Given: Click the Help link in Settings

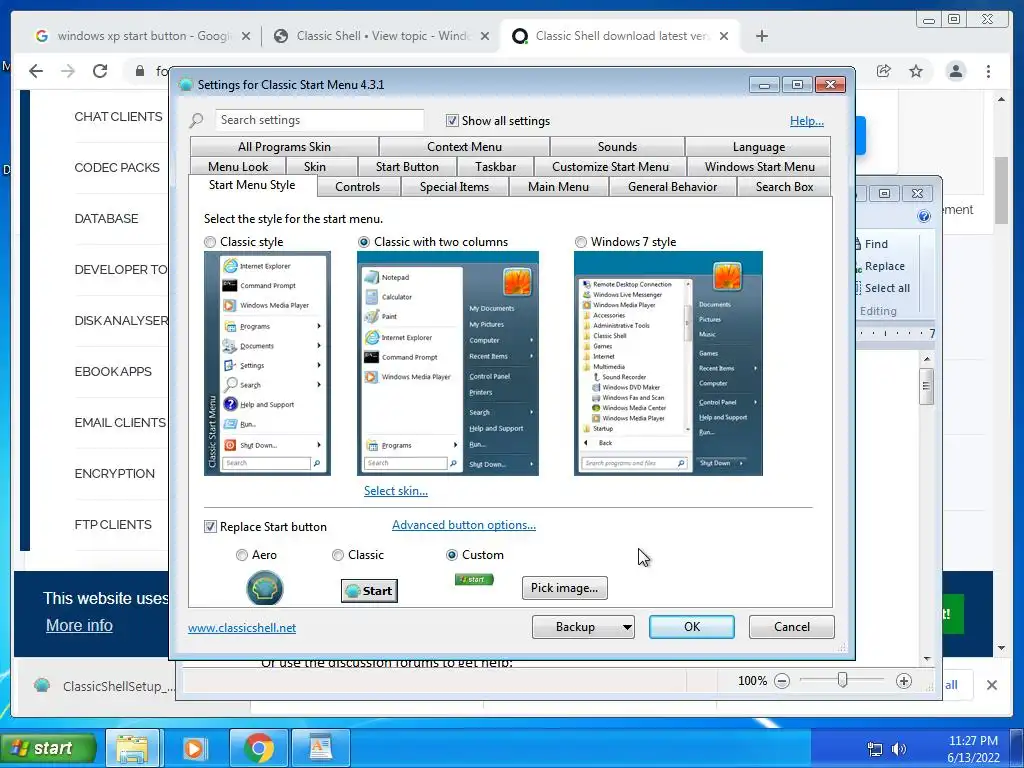Looking at the screenshot, I should [807, 121].
